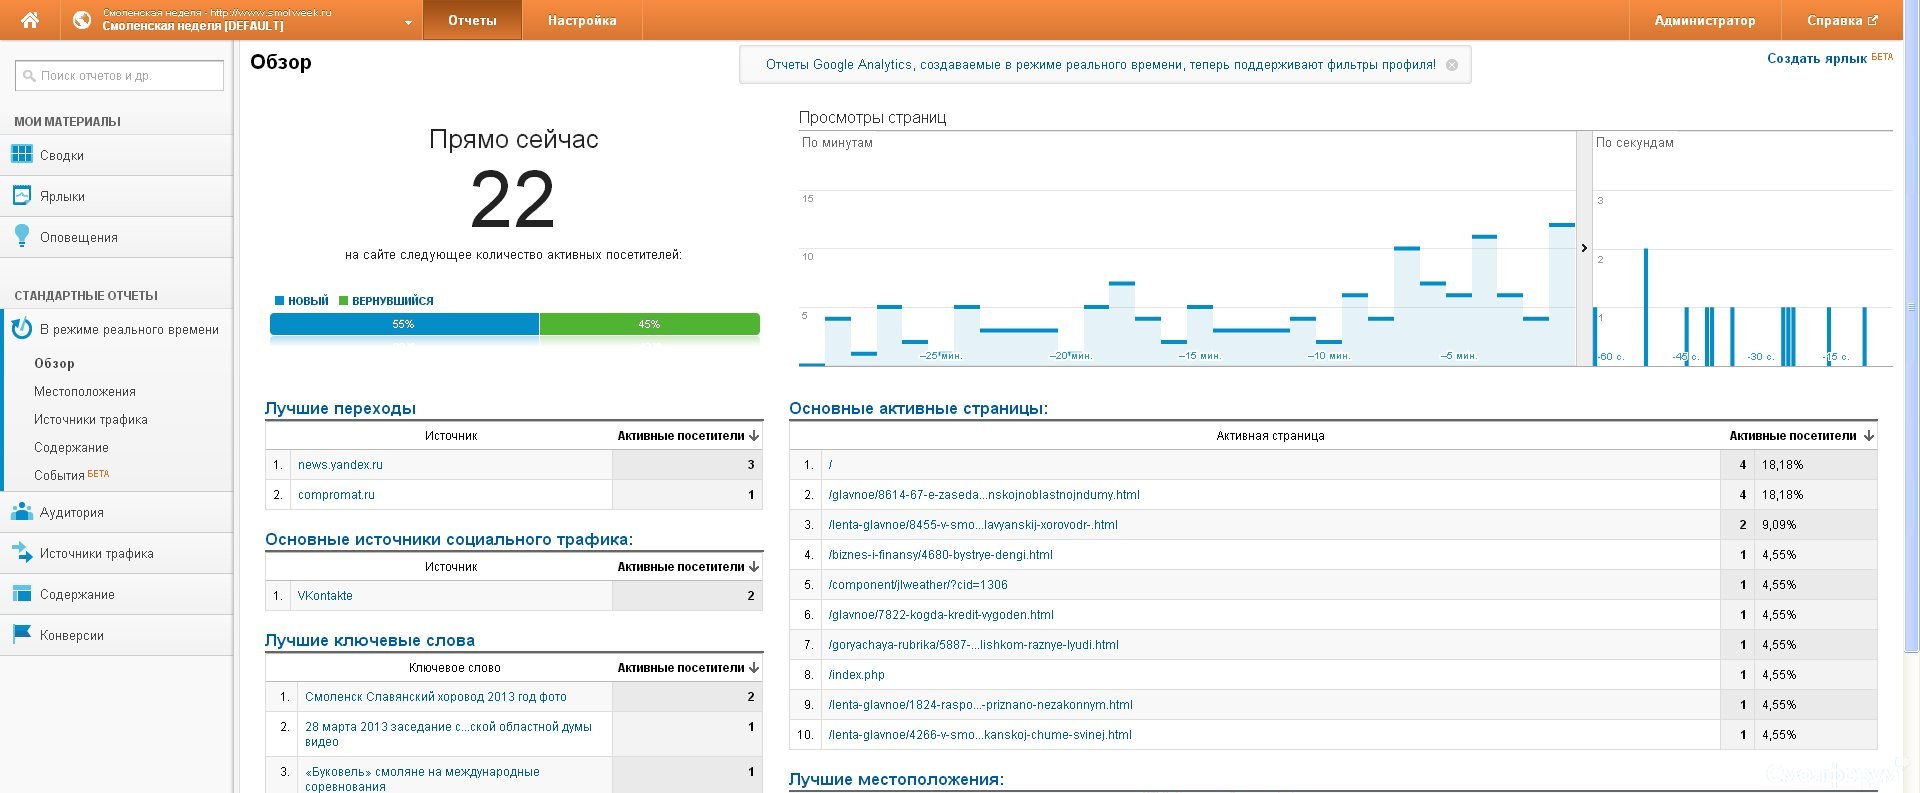
Task: Expand the per-second chart arrow
Action: (1584, 248)
